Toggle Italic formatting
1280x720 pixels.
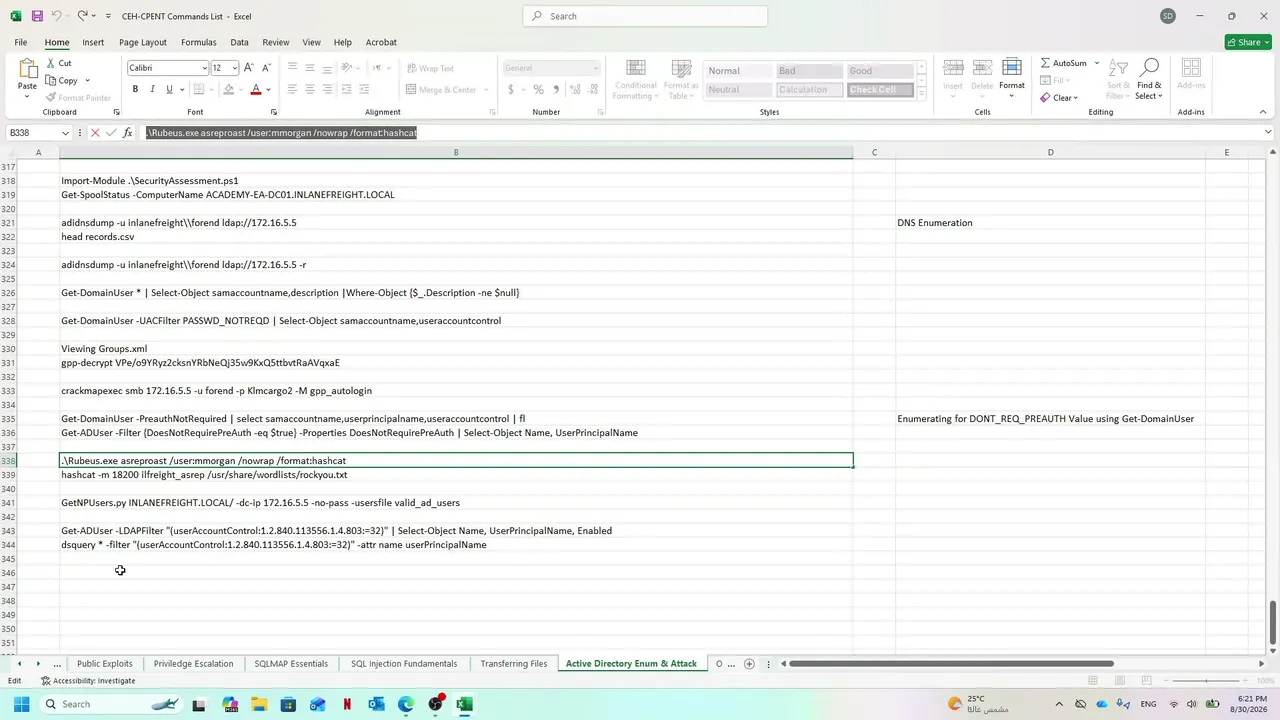point(152,90)
